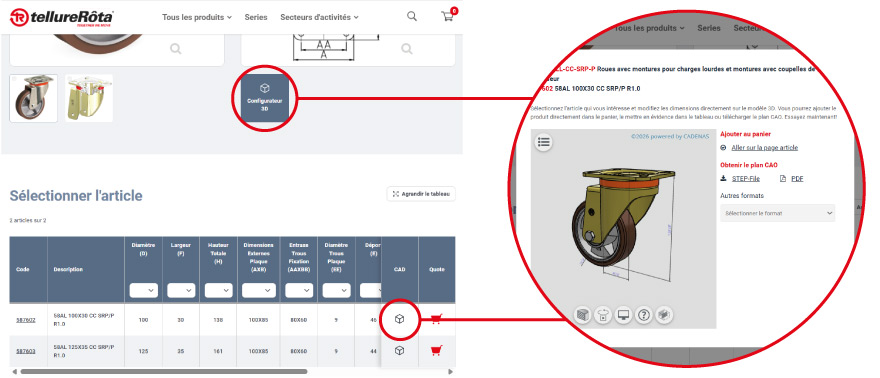Open the PDF link under Obtenir le plan CAO

click(797, 178)
